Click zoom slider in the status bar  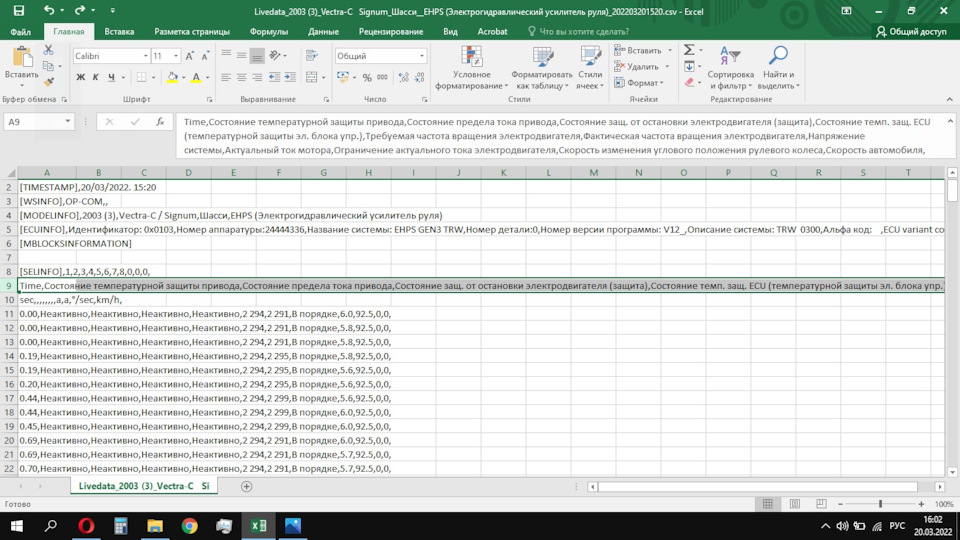click(880, 503)
